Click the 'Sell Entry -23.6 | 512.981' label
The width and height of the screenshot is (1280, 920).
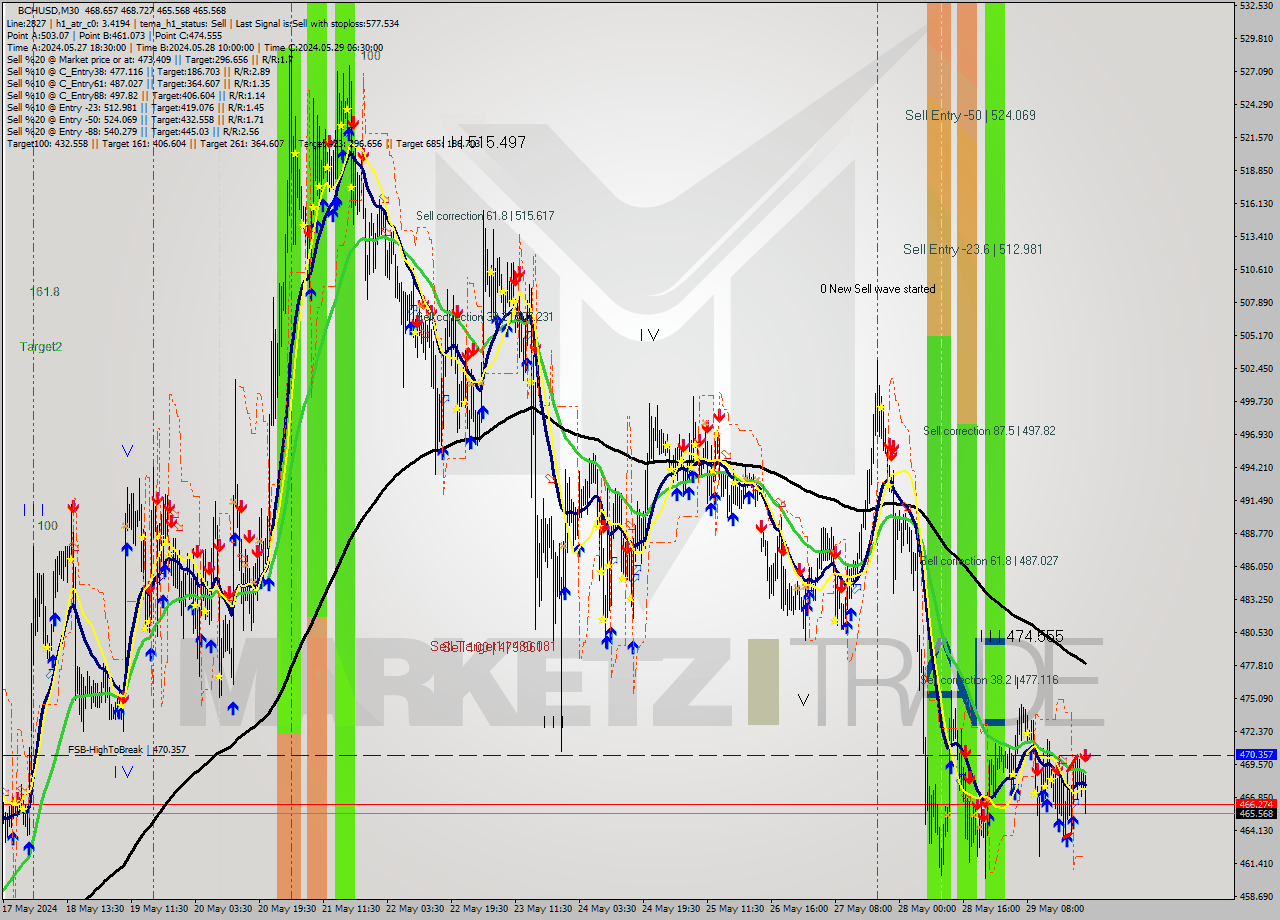pyautogui.click(x=972, y=249)
